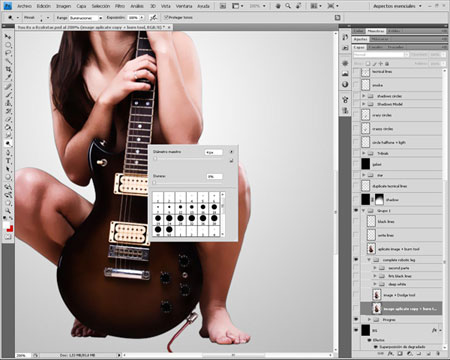
Task: Select the Brush tool in the toolbox
Action: pos(8,95)
